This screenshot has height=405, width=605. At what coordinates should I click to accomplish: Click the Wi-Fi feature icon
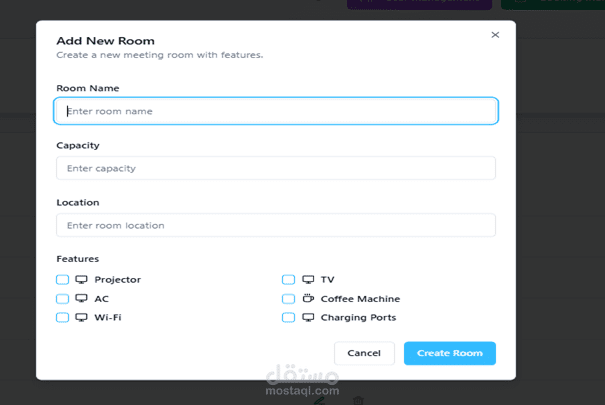[82, 317]
